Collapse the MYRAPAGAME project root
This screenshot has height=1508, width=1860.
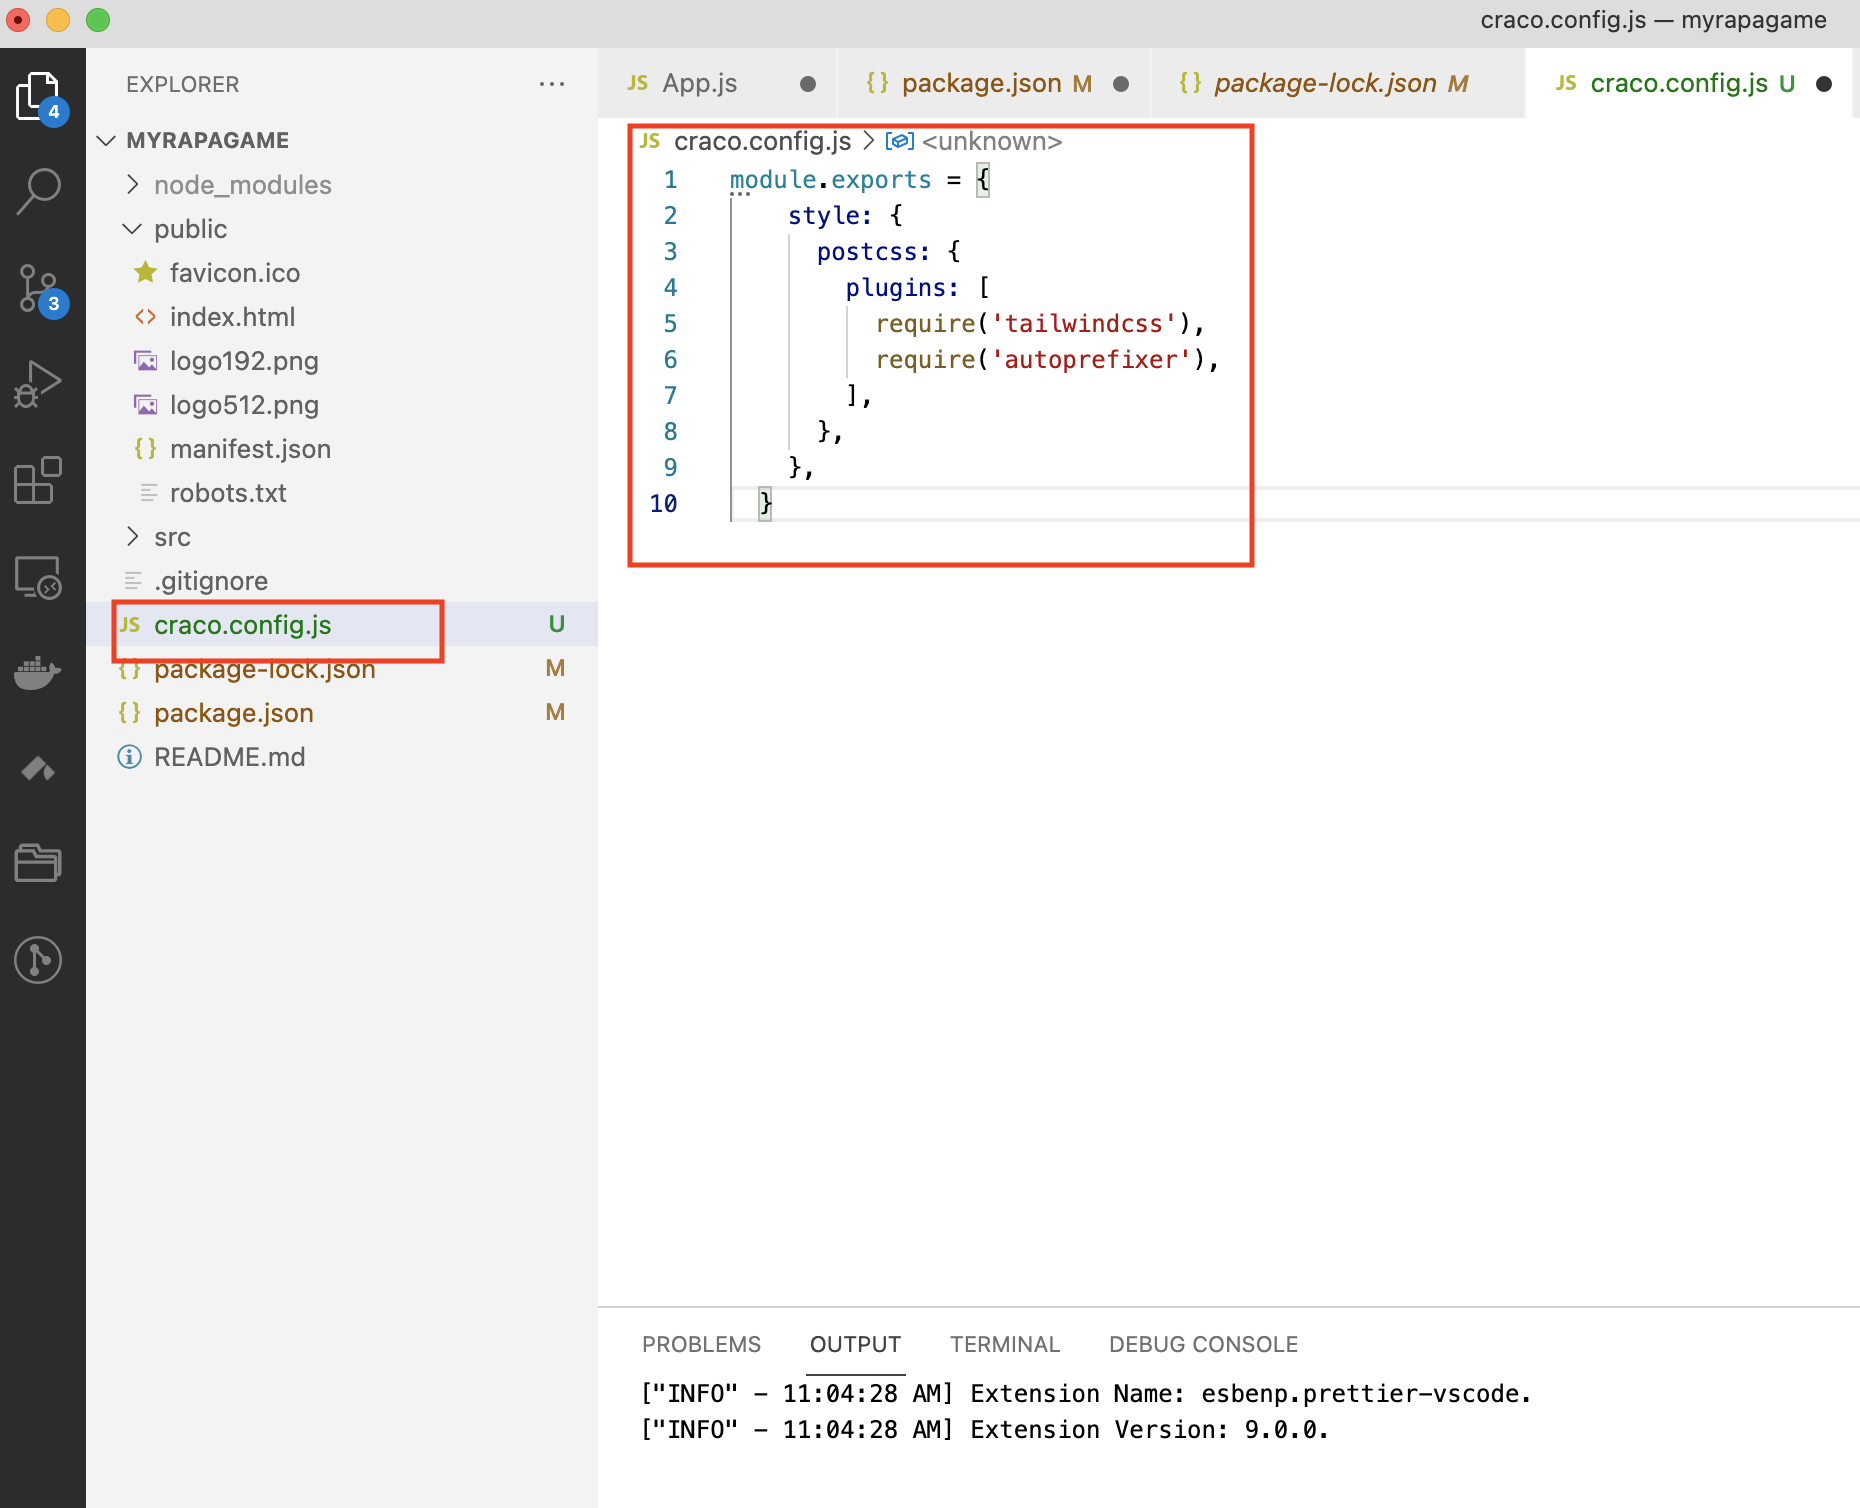pos(207,140)
